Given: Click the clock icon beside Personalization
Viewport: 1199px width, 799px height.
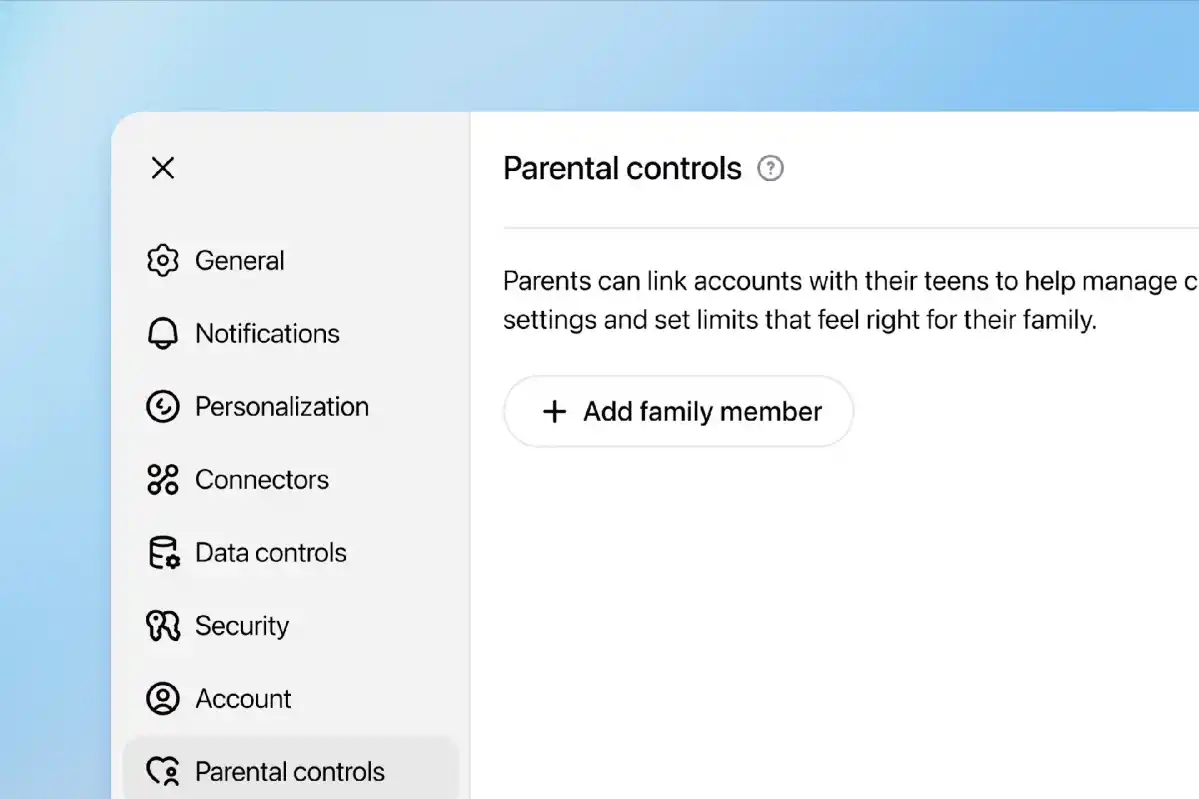Looking at the screenshot, I should pos(162,406).
